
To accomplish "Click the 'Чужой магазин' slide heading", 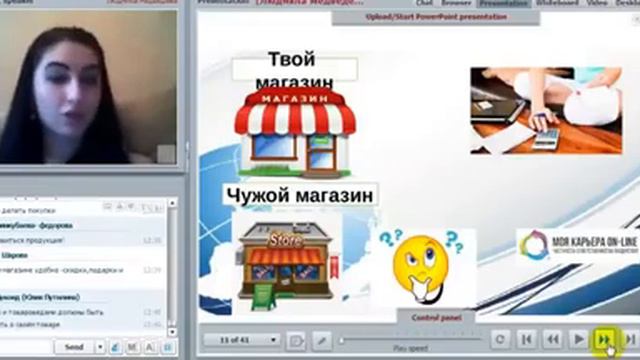I will coord(300,195).
